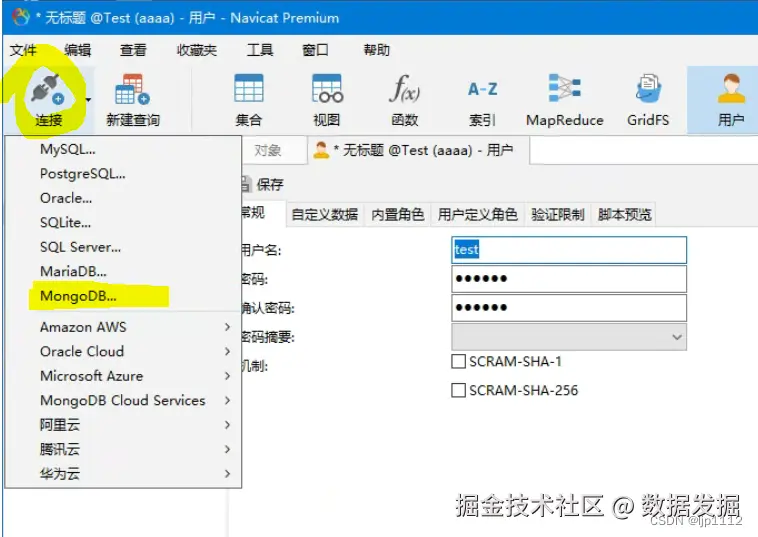Switch to the 自定义数据 tab
This screenshot has width=758, height=537.
click(x=325, y=214)
